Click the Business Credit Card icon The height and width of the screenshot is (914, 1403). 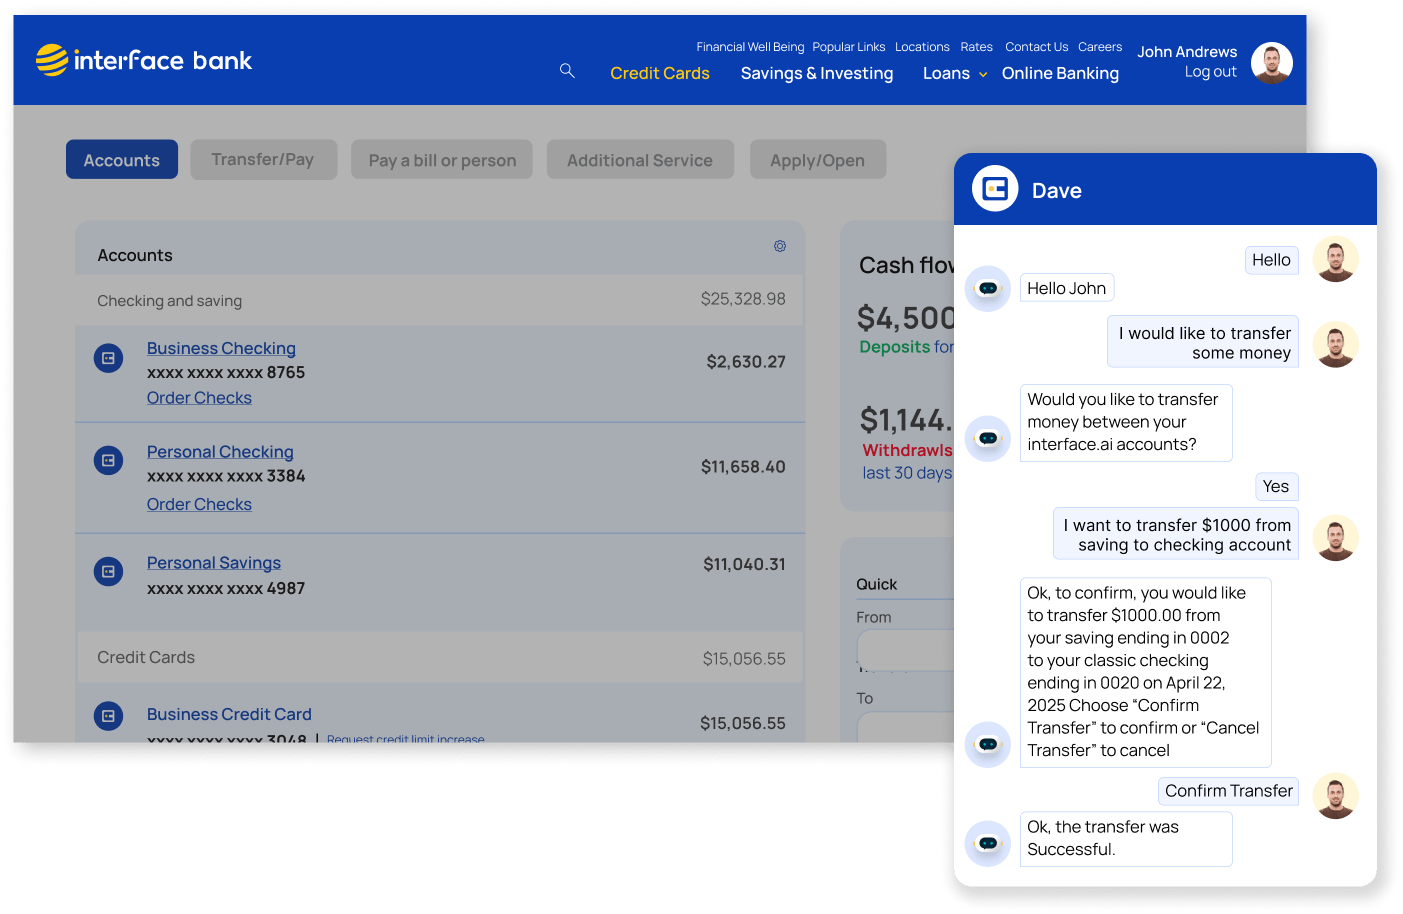(x=108, y=716)
